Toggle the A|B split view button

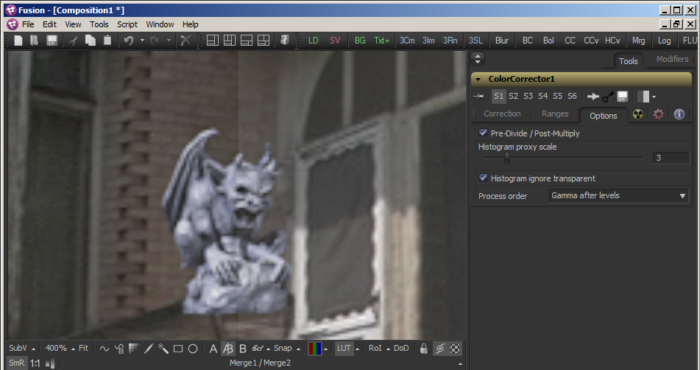coord(228,349)
